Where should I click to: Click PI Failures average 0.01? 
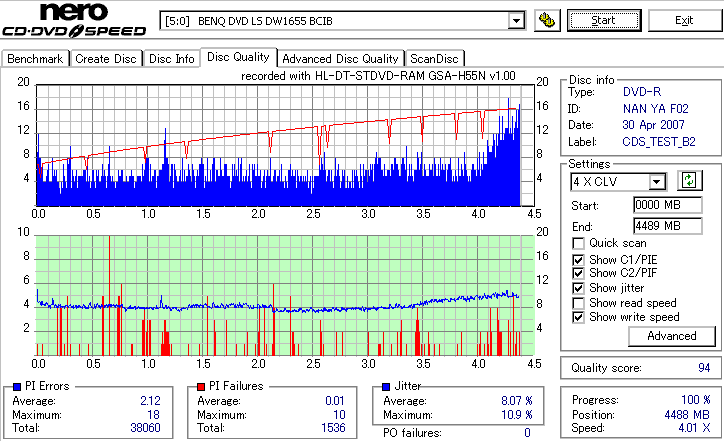click(x=335, y=401)
